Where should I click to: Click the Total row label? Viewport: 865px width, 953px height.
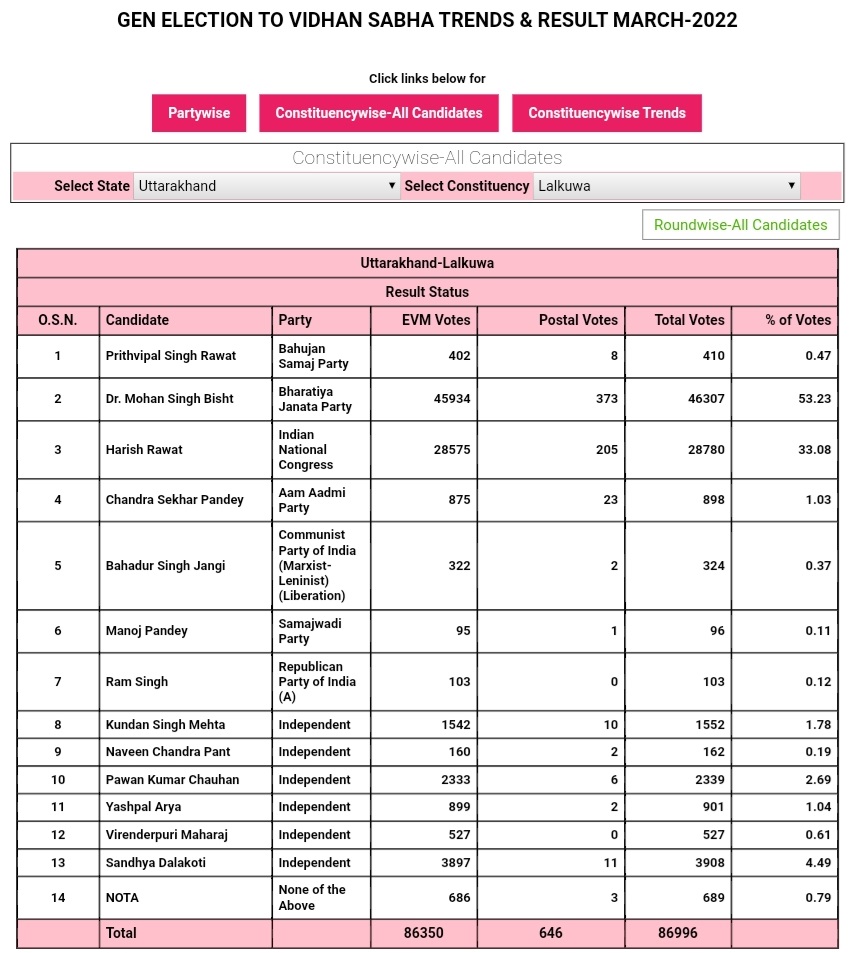[x=121, y=933]
